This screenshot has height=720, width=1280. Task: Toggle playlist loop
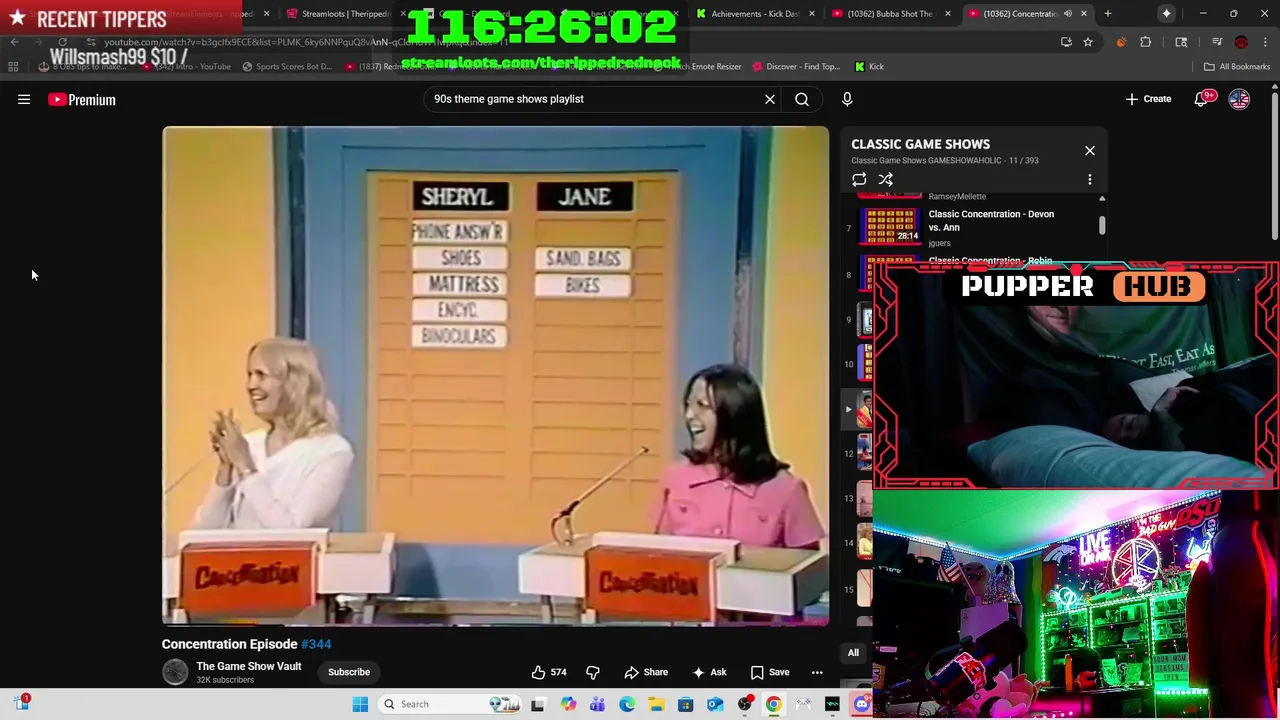tap(859, 179)
